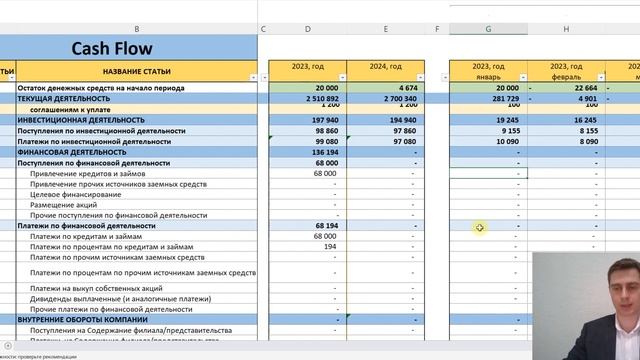Select 'Поступления на Содержание филиала/представительства' cell
The height and width of the screenshot is (360, 640).
click(137, 330)
